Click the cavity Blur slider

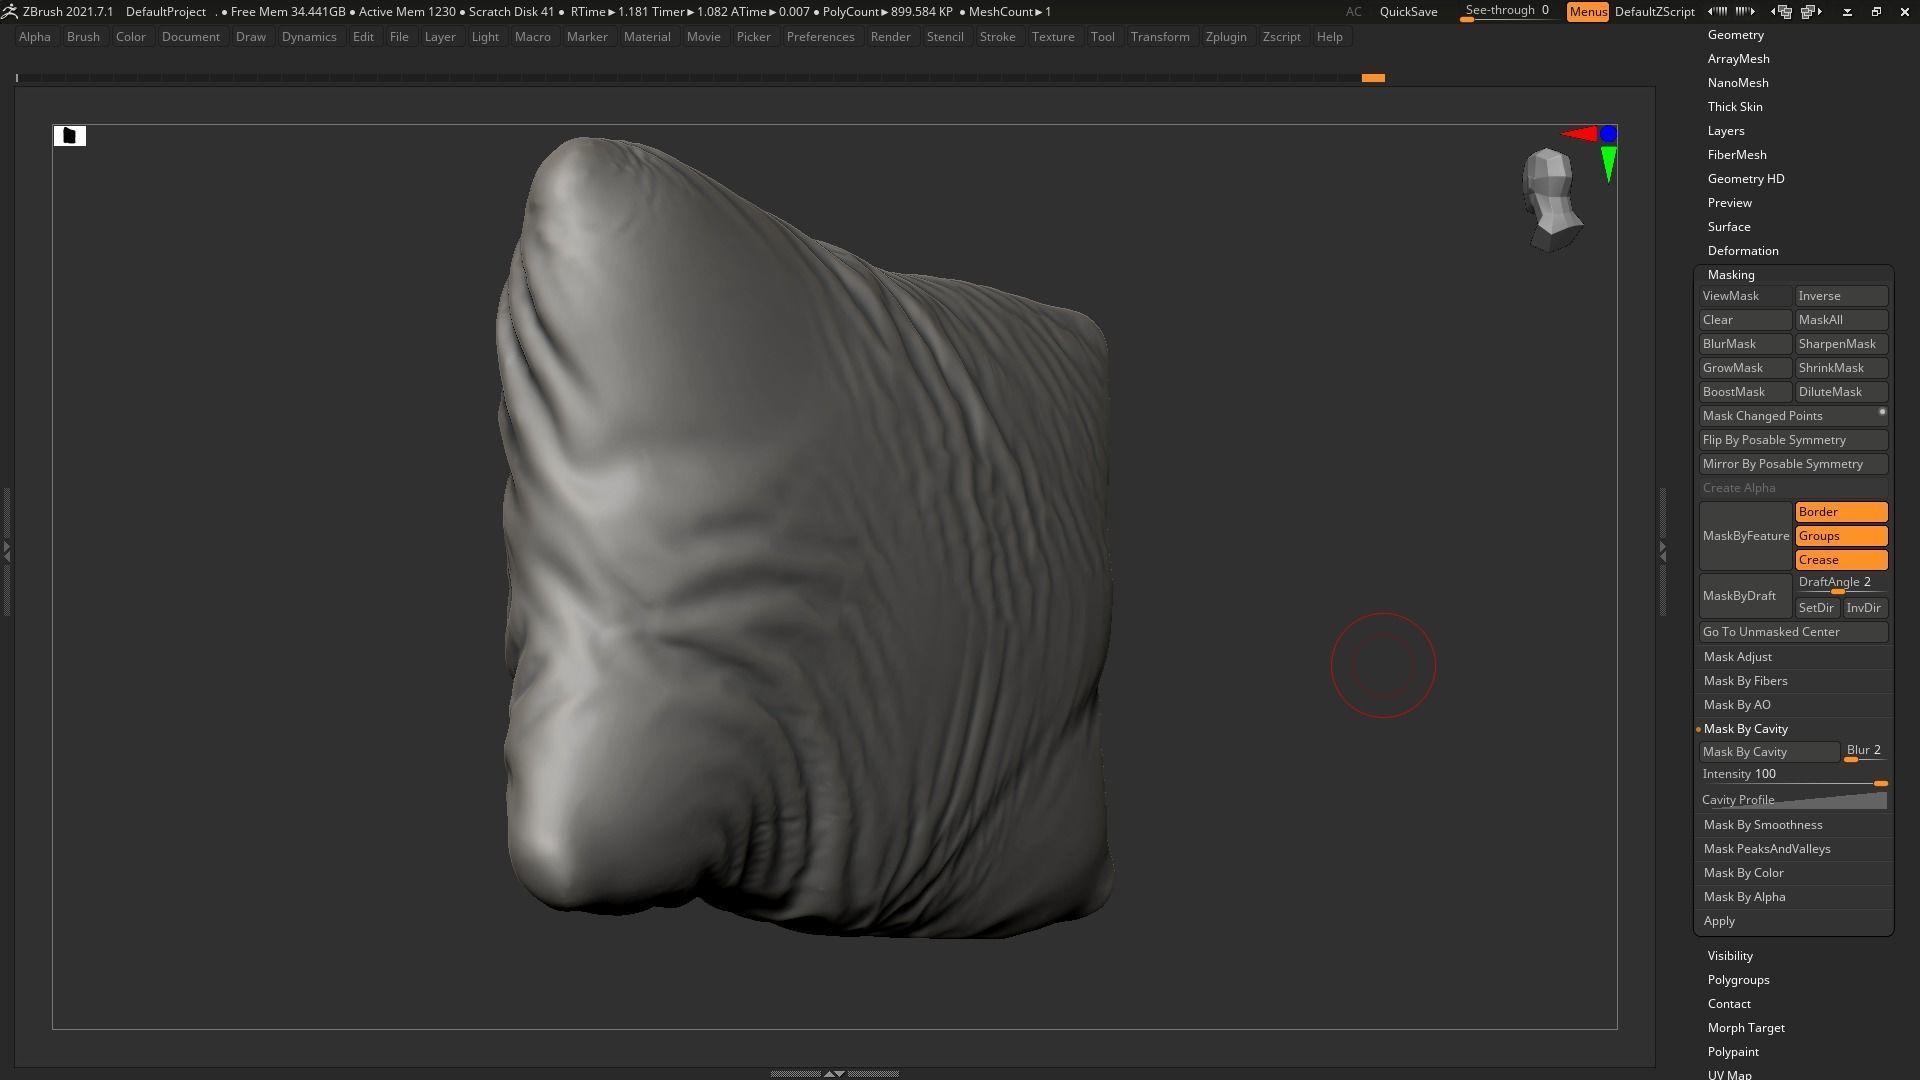1865,752
